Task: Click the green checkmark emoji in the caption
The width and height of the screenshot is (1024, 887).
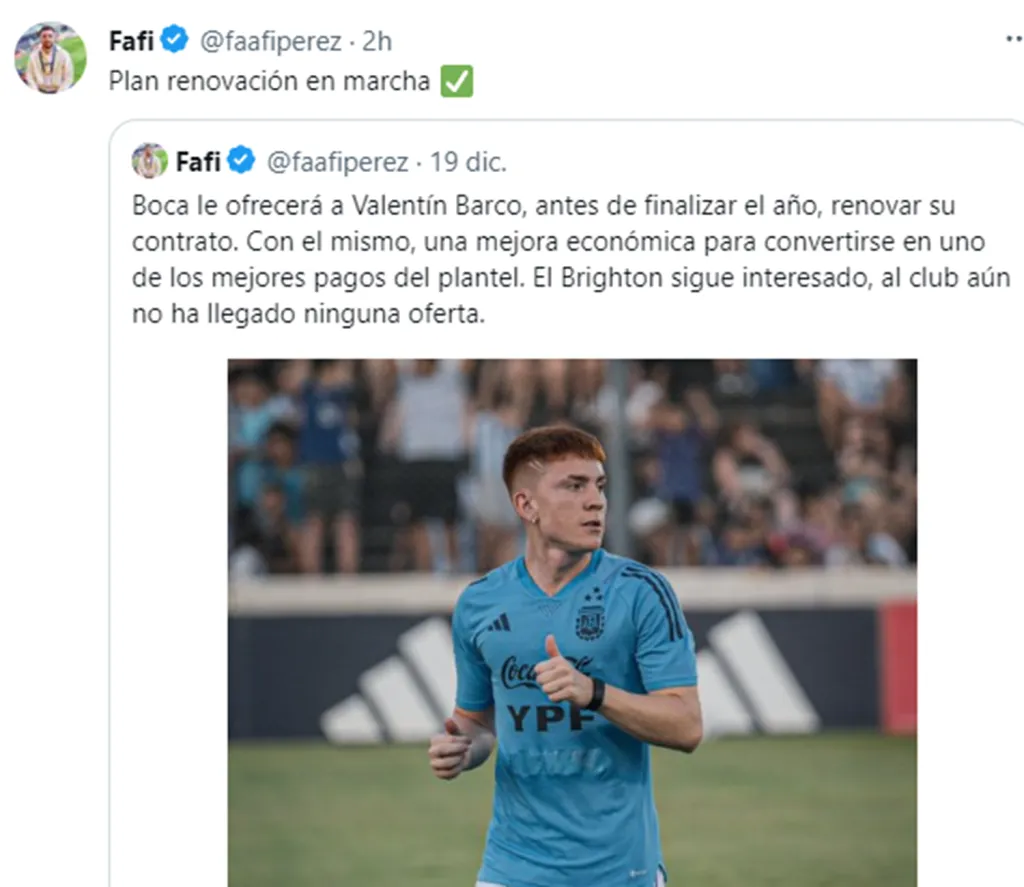Action: coord(457,80)
